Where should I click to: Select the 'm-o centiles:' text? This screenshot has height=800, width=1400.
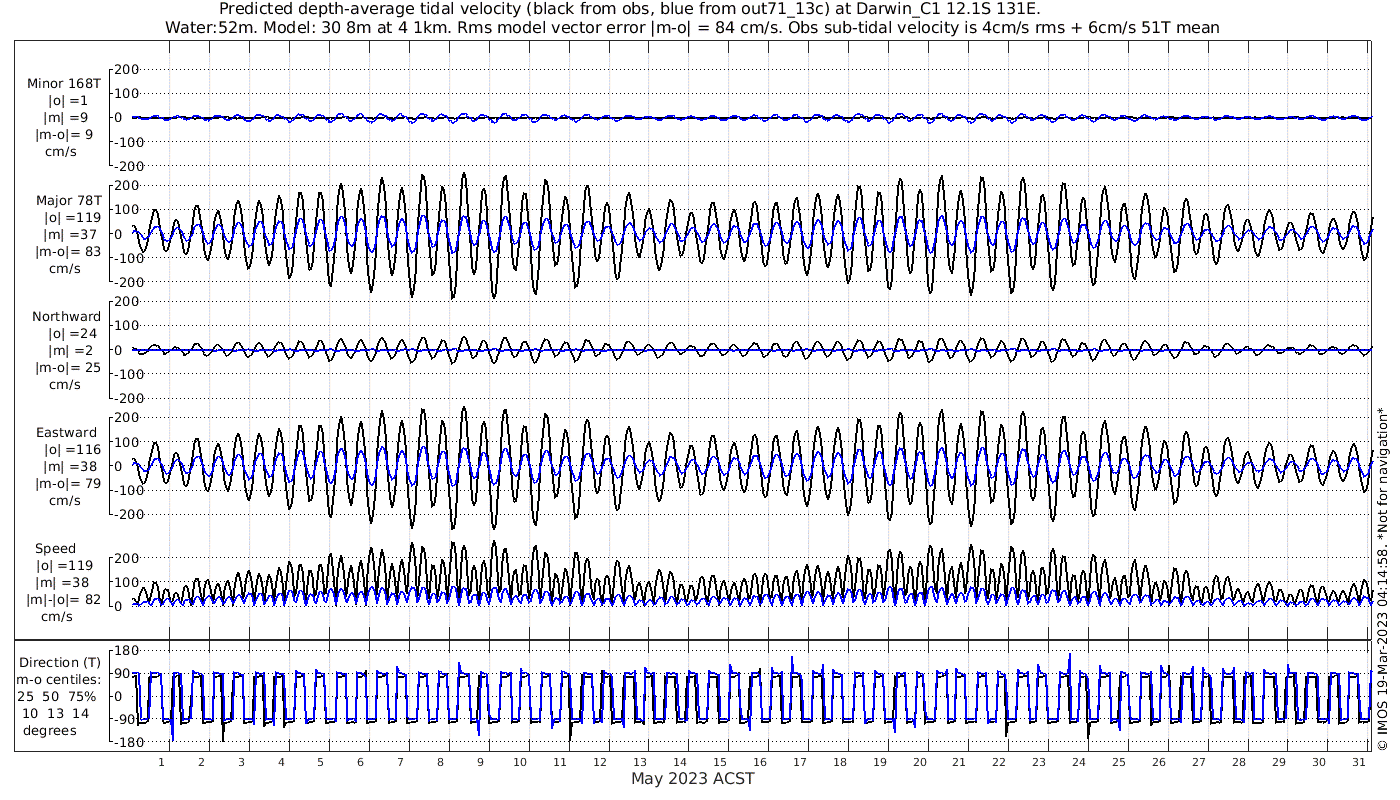(60, 679)
